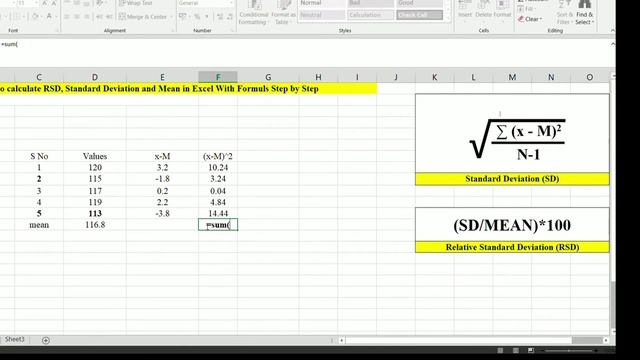Increase the cell indent
The width and height of the screenshot is (640, 360).
click(x=109, y=16)
